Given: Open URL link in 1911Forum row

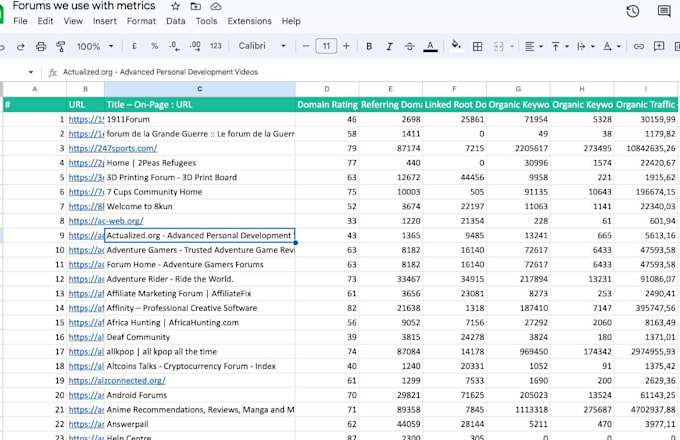Looking at the screenshot, I should [x=86, y=119].
